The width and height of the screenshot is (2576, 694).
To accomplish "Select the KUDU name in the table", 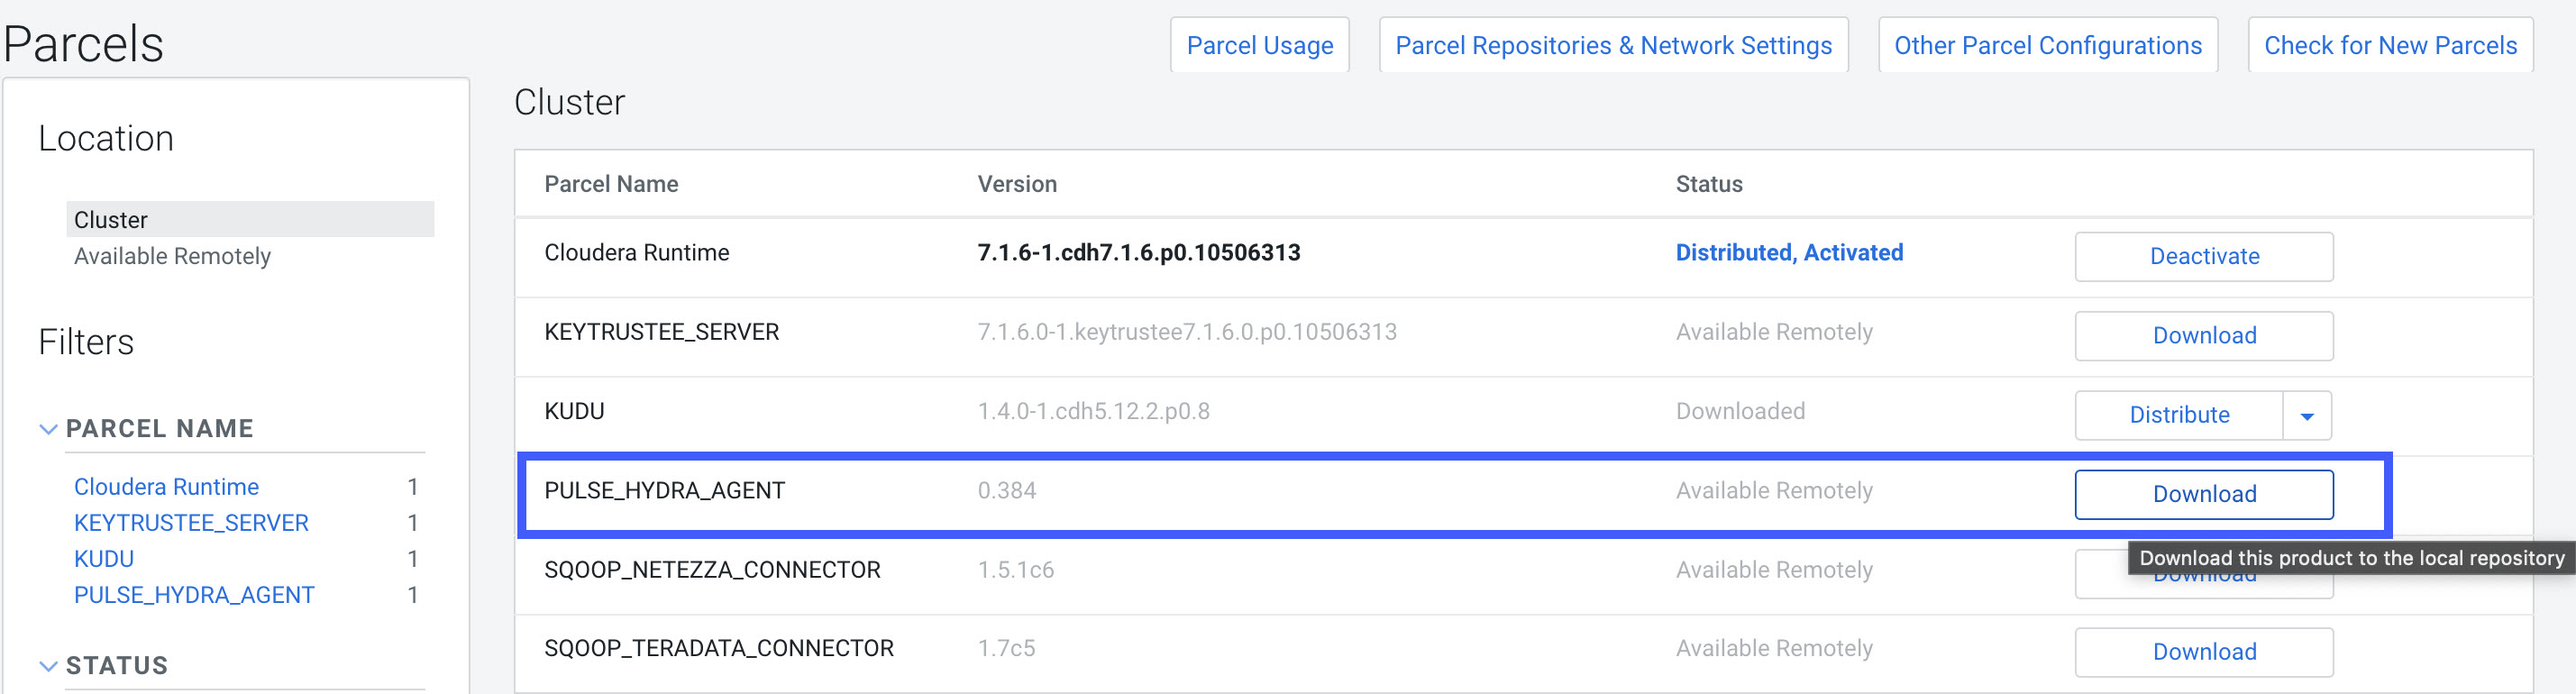I will tap(574, 411).
